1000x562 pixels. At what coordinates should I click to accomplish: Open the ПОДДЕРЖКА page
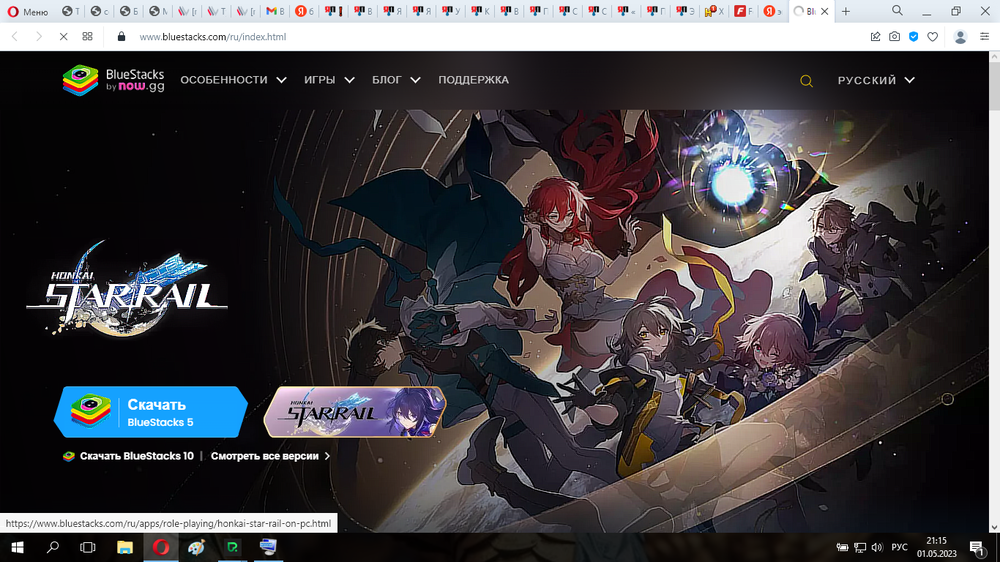[x=473, y=80]
